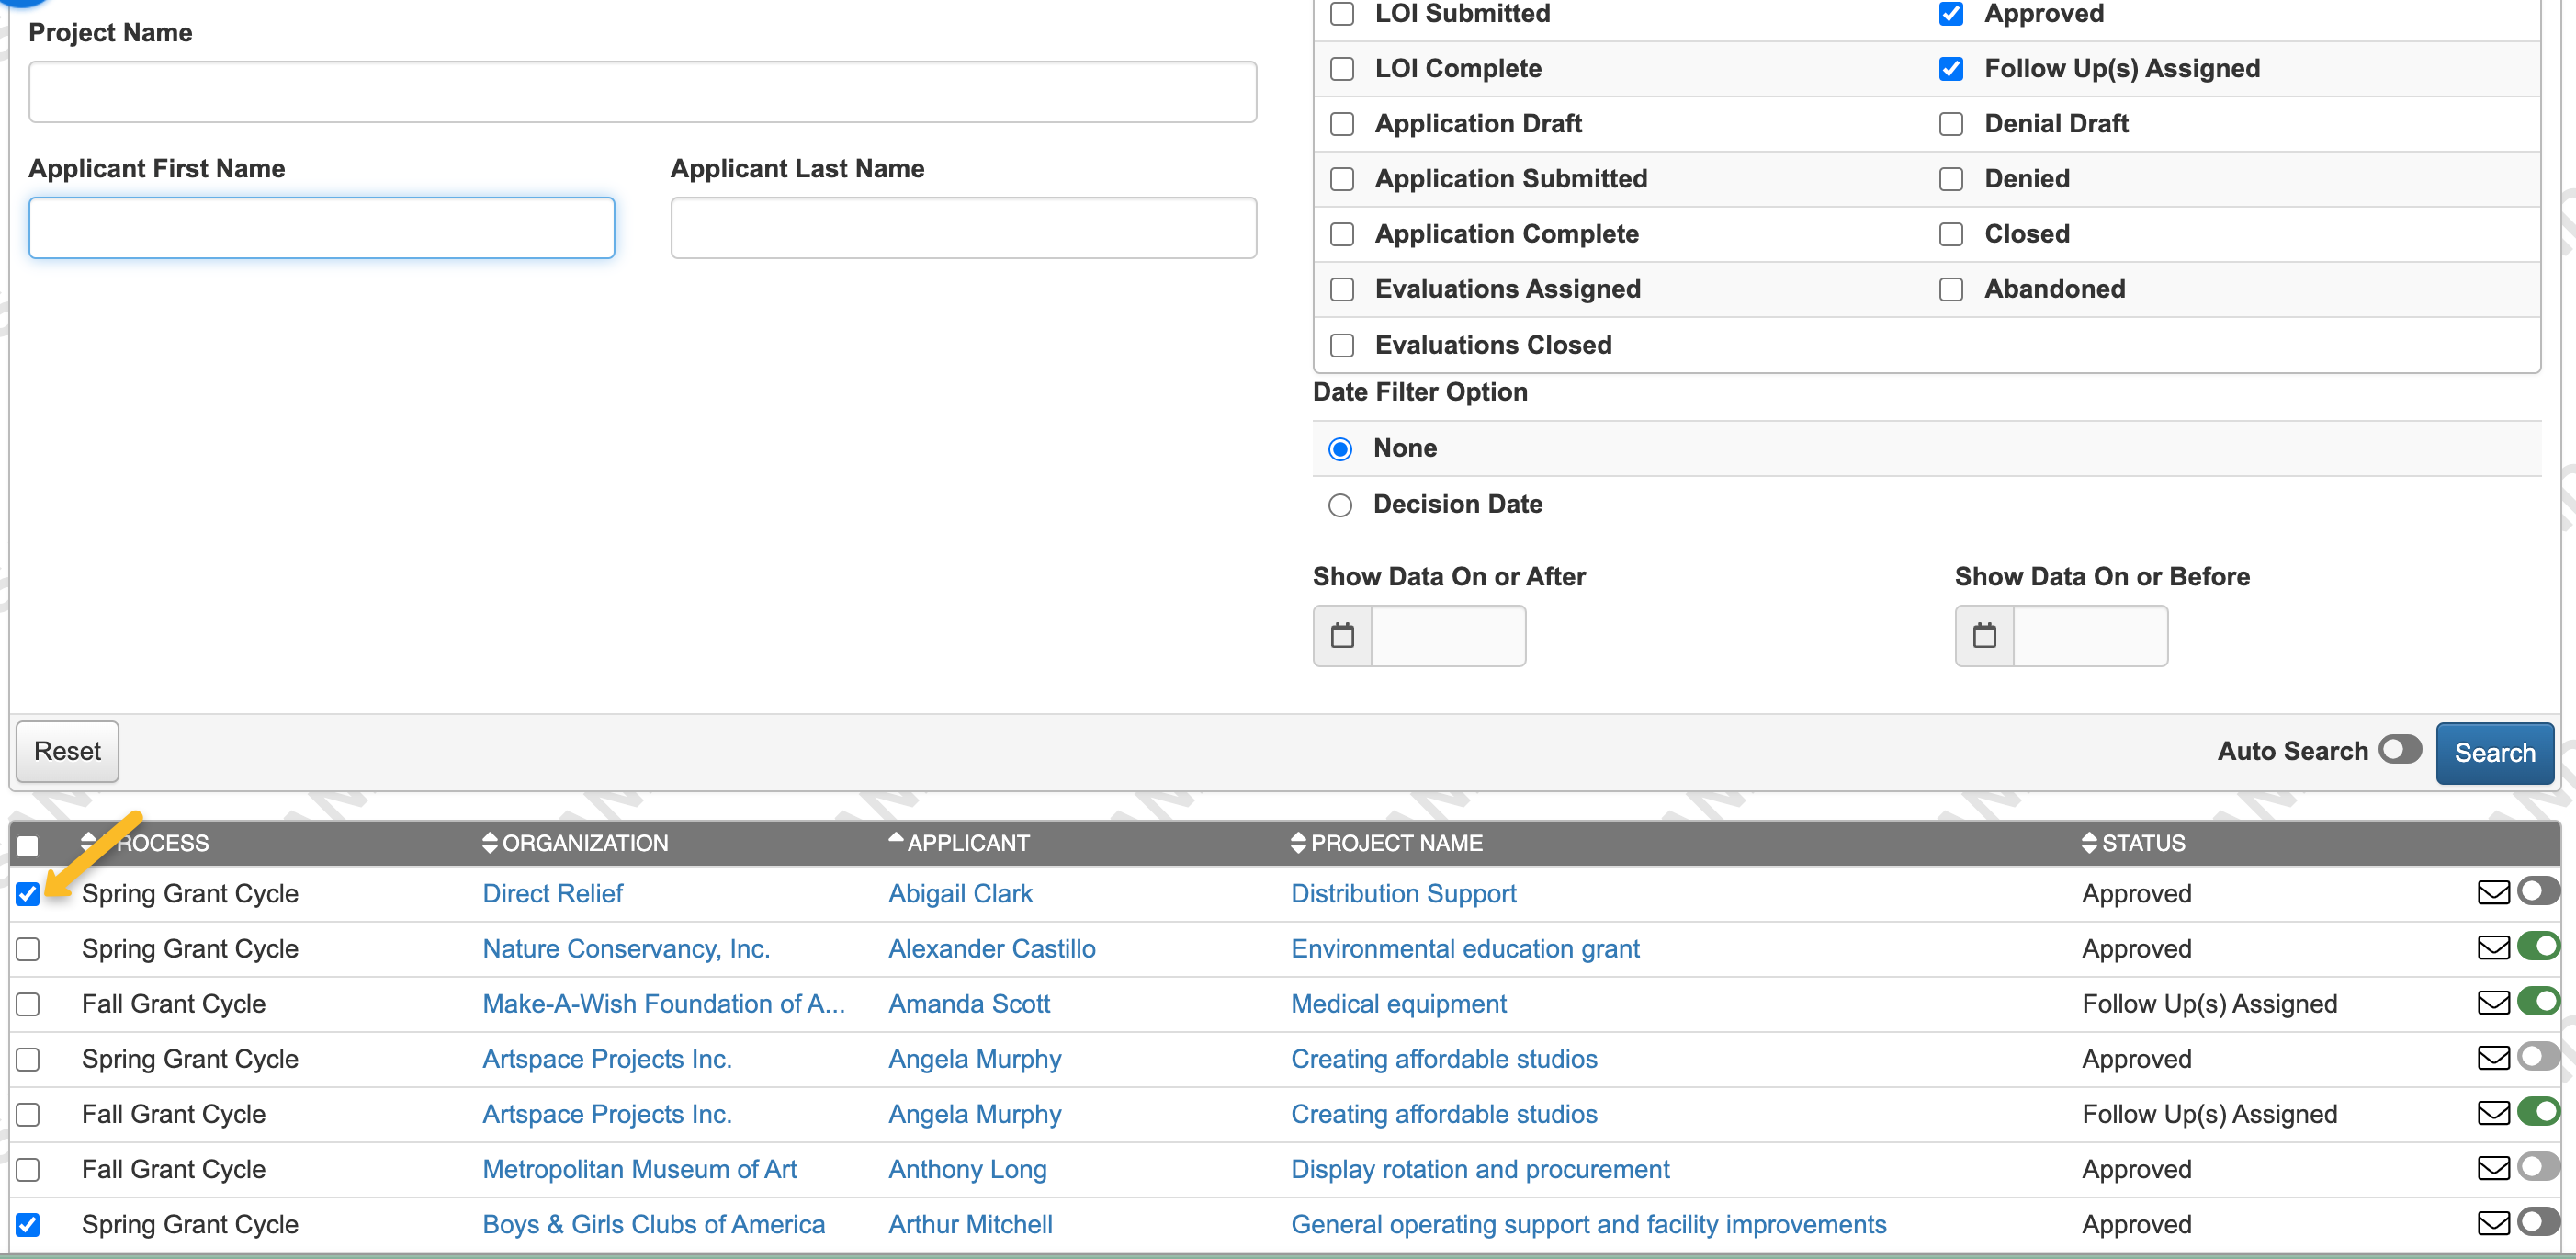Image resolution: width=2576 pixels, height=1259 pixels.
Task: Click the sort arrows on the ORGANIZATION column
Action: [x=489, y=842]
